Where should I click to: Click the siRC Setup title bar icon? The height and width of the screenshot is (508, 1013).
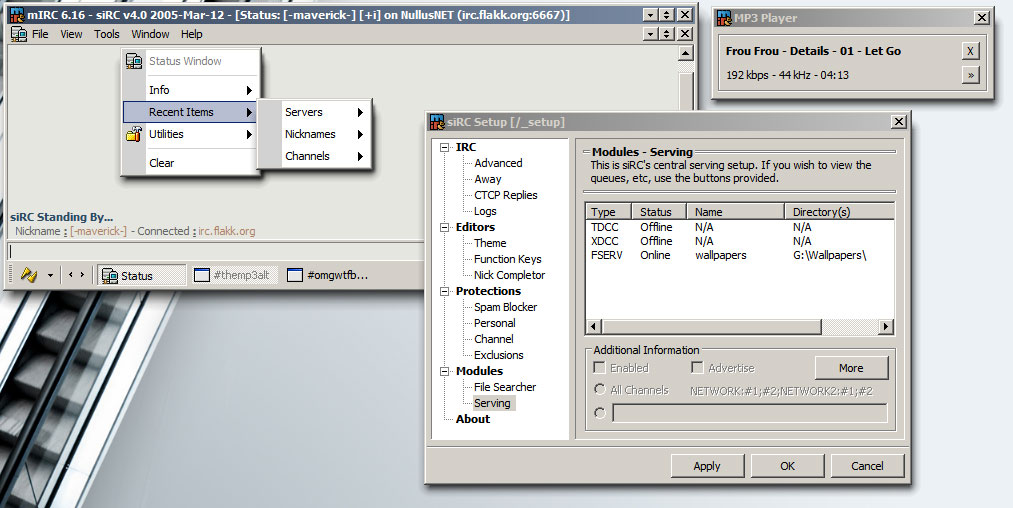pyautogui.click(x=437, y=122)
